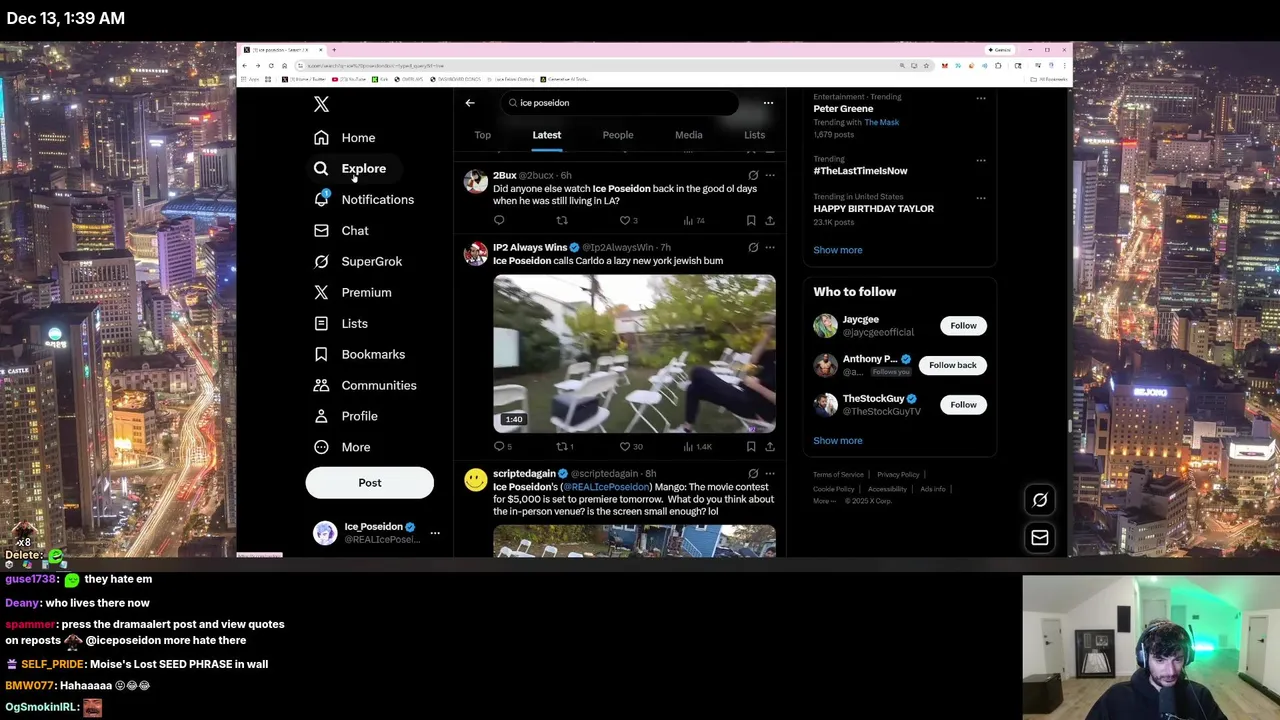Open Chat envelope in sidebar

pyautogui.click(x=321, y=230)
